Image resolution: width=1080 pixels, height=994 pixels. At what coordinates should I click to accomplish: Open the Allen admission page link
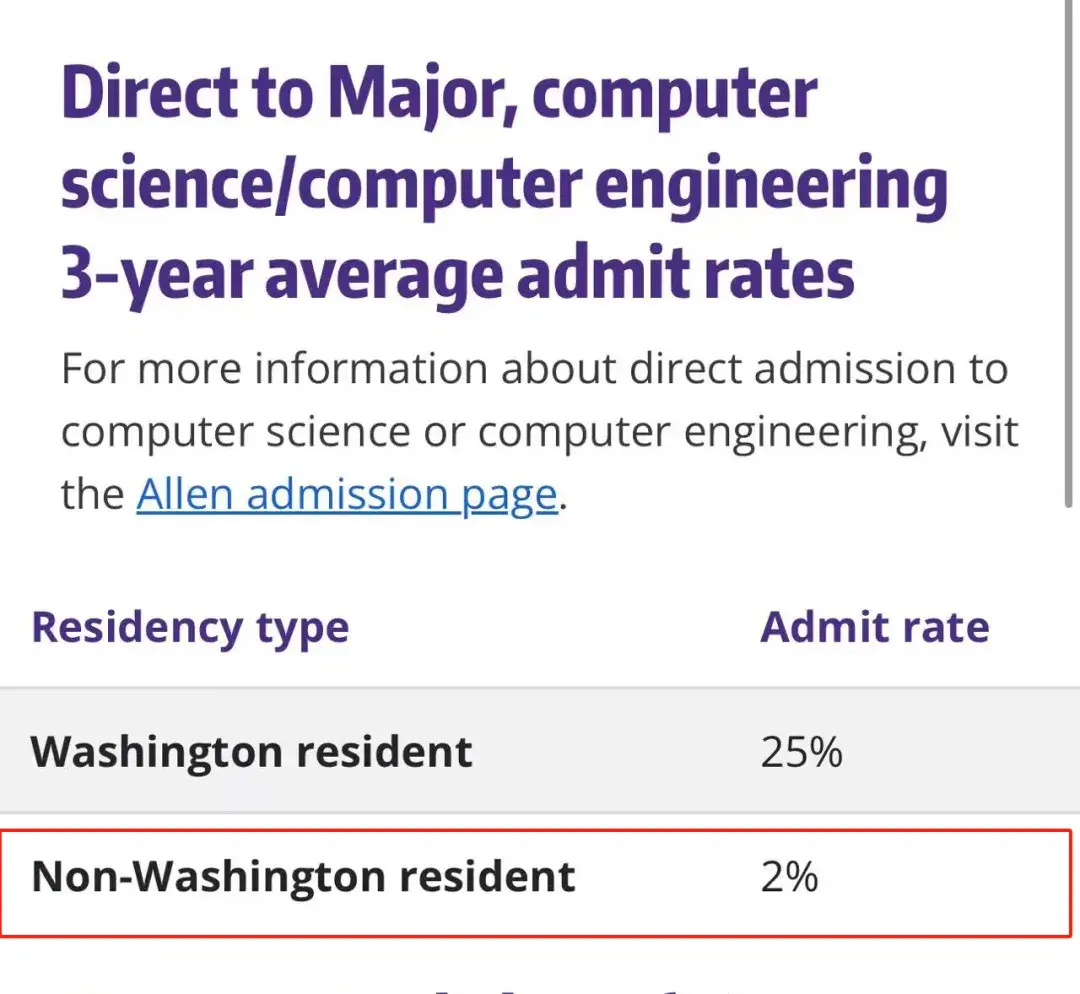click(x=346, y=494)
